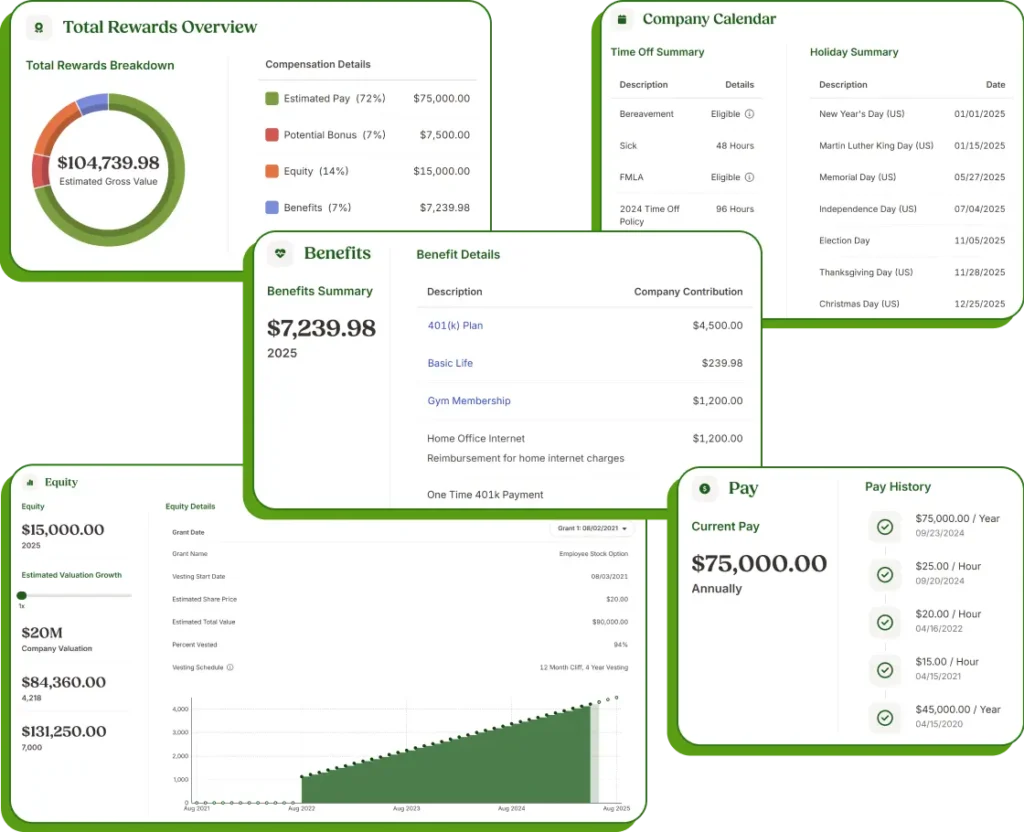
Task: Click the Pay dollar sign icon
Action: point(705,488)
